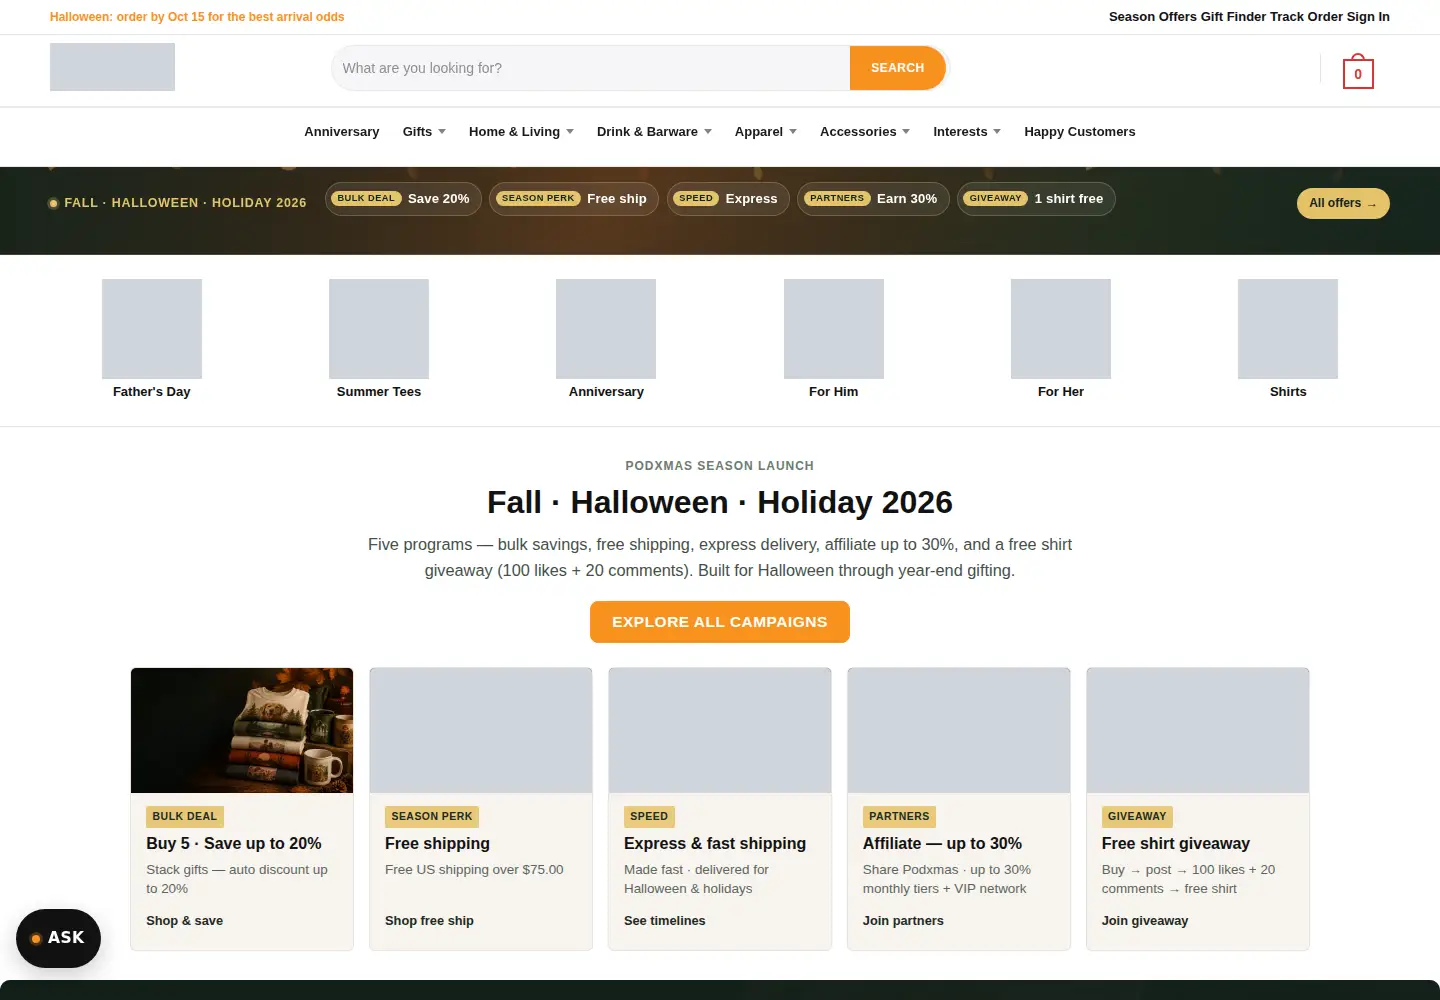The image size is (1440, 1000).
Task: Open the Anniversary nav menu item
Action: (342, 132)
